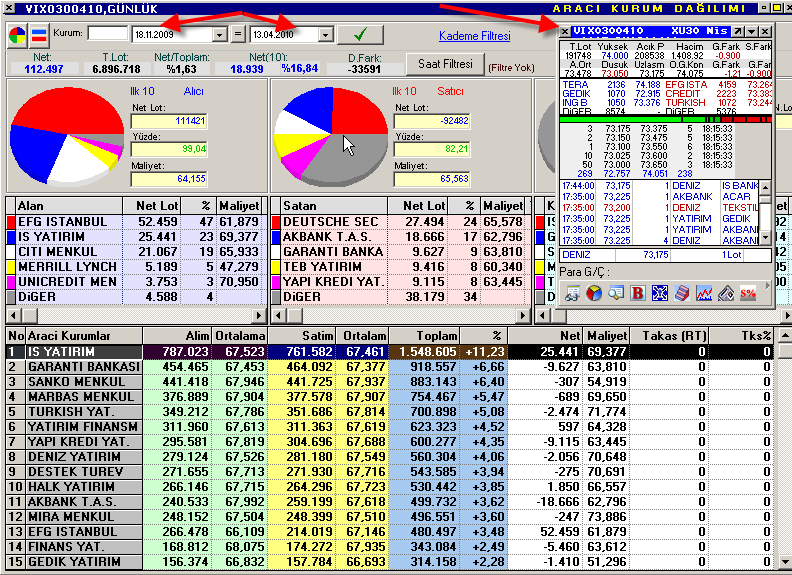This screenshot has height=575, width=792.
Task: Switch to the blue-red bar view button
Action: coord(39,35)
